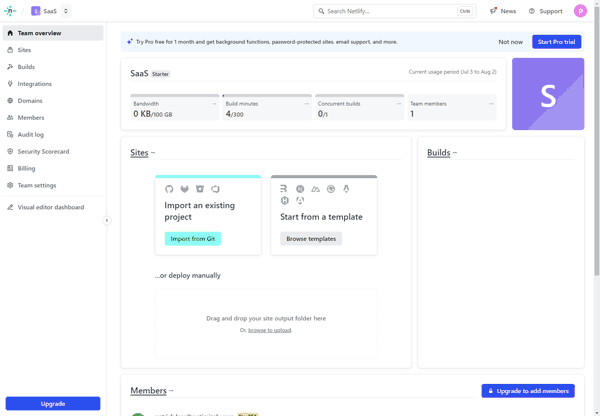Image resolution: width=600 pixels, height=416 pixels.
Task: Click the Remix R template icon
Action: click(x=284, y=189)
